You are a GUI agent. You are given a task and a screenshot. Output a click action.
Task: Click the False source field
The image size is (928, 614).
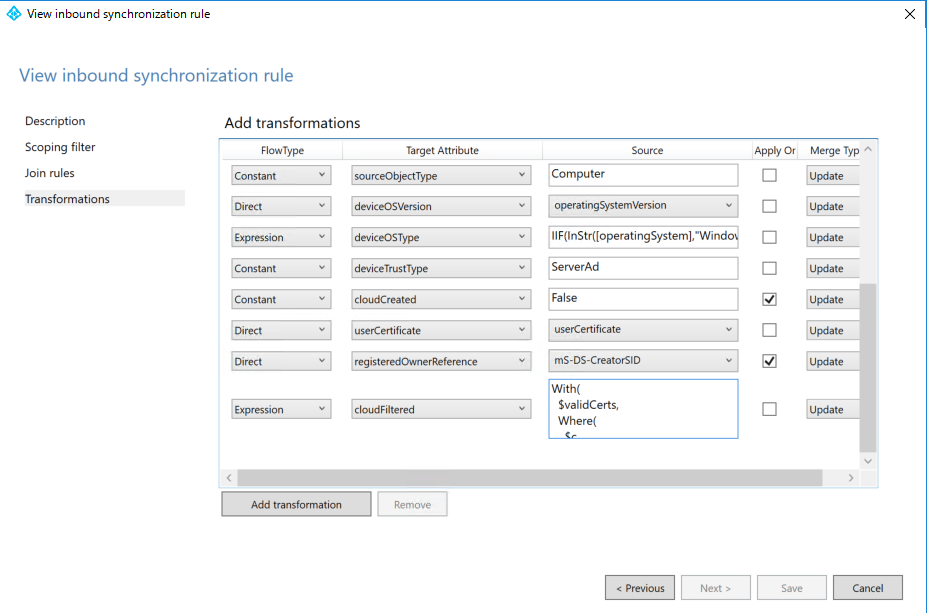[x=643, y=298]
